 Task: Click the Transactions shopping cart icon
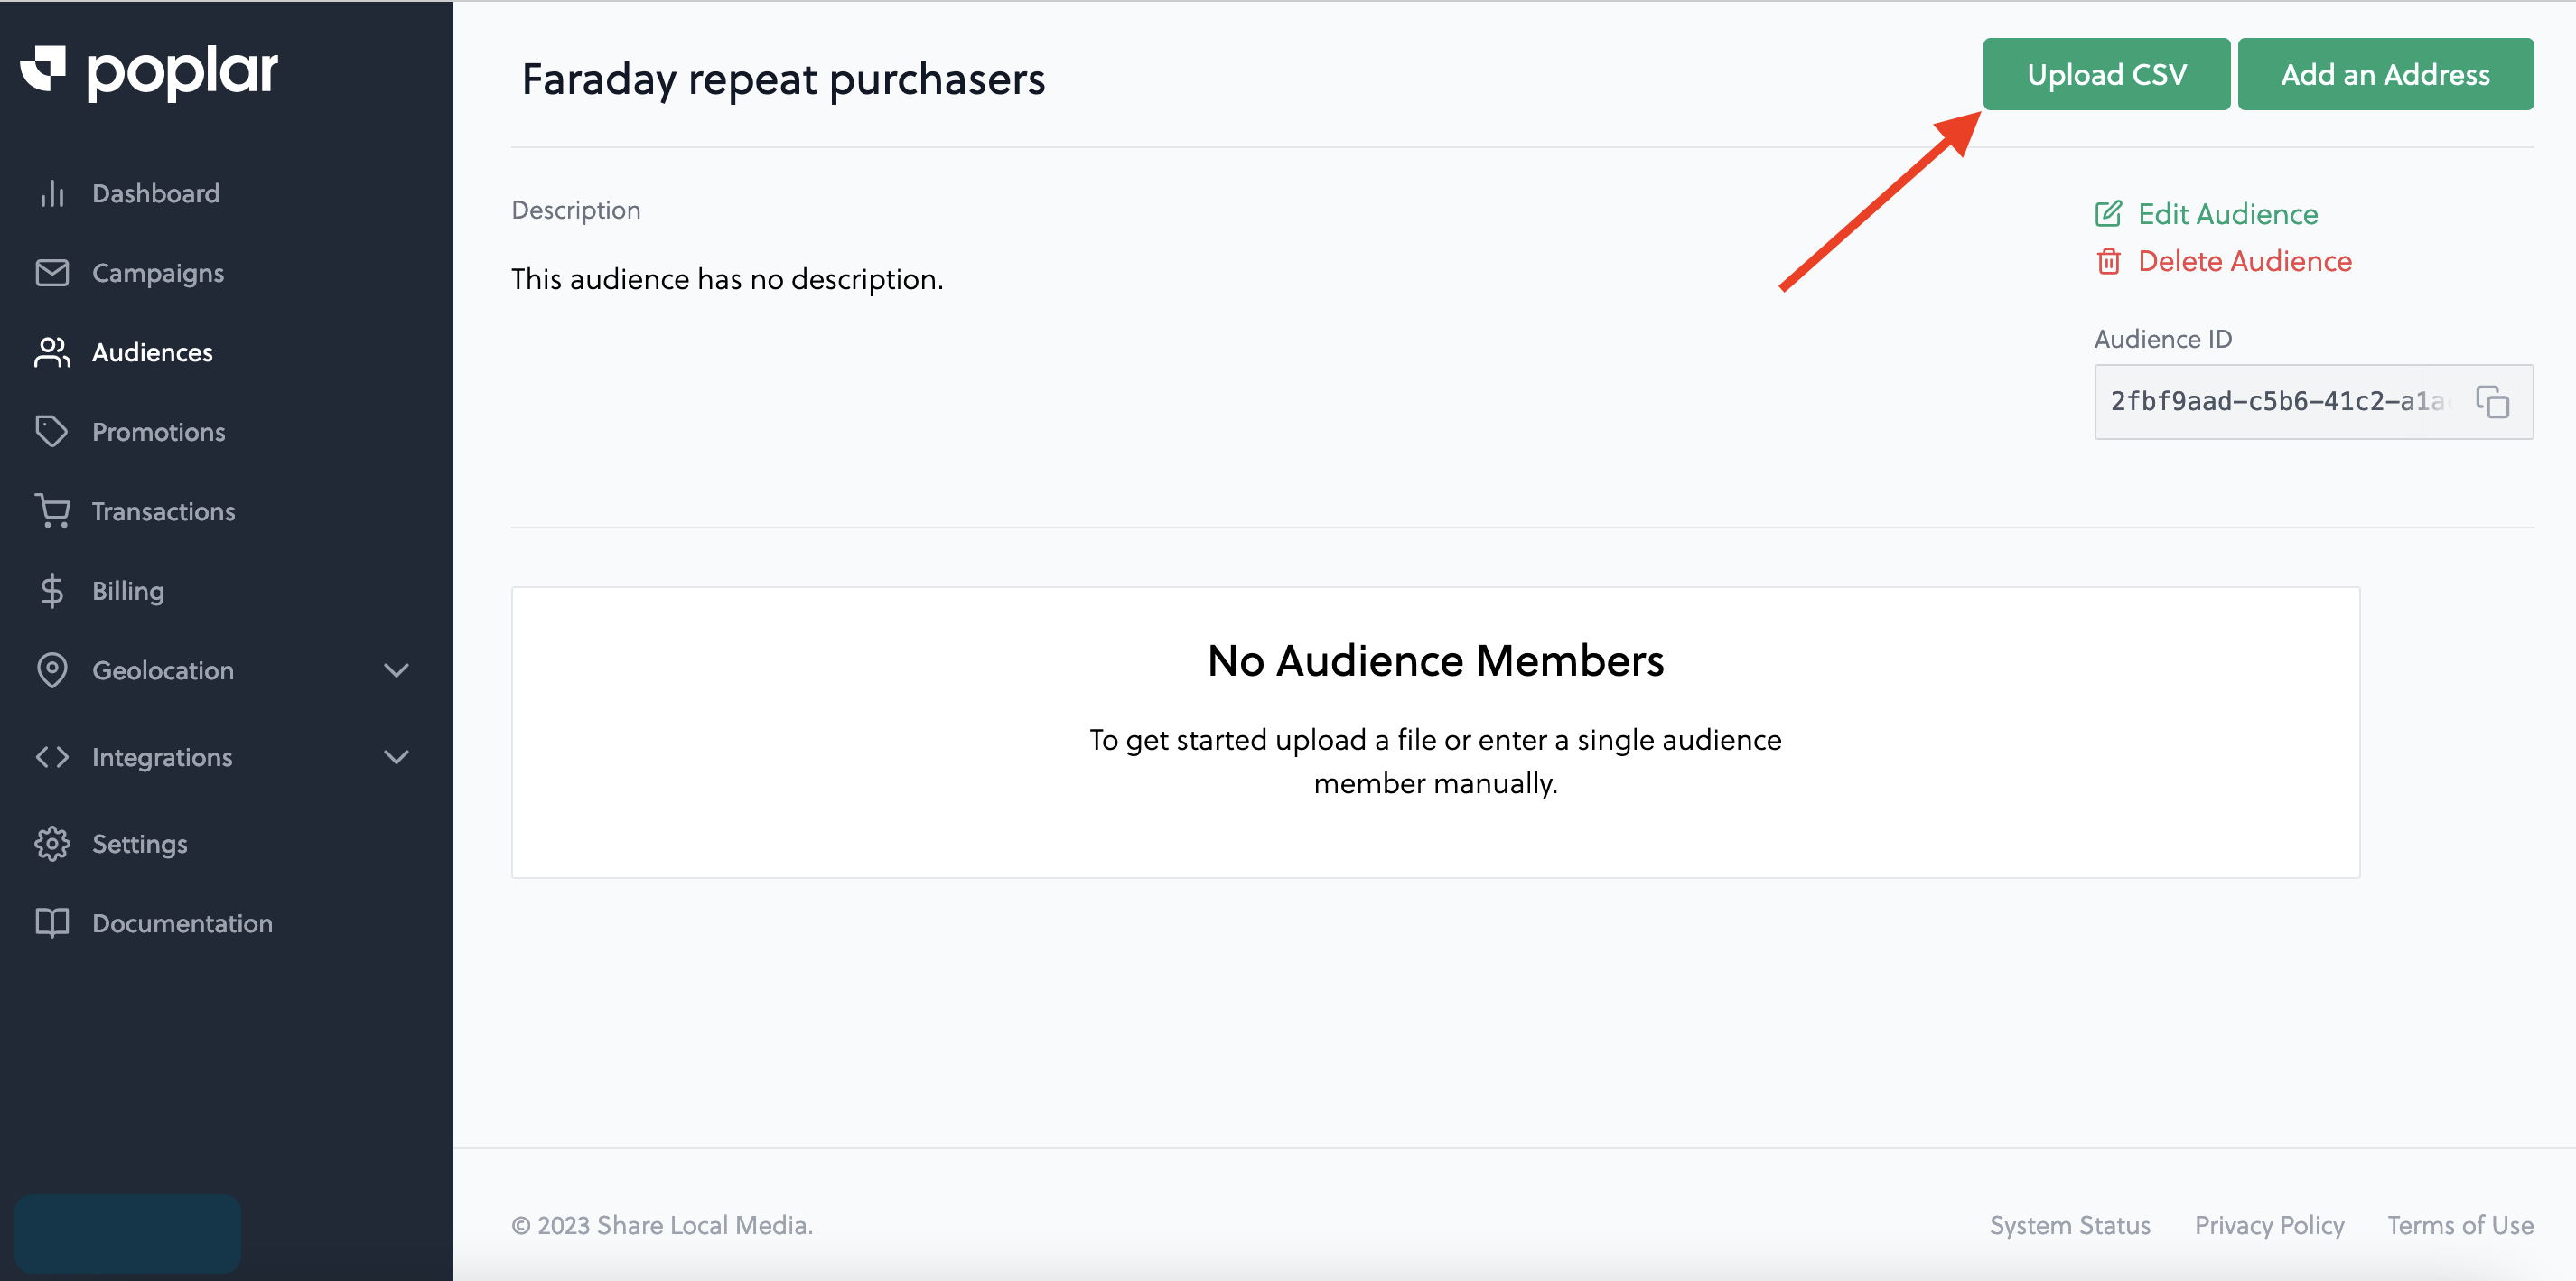tap(52, 511)
